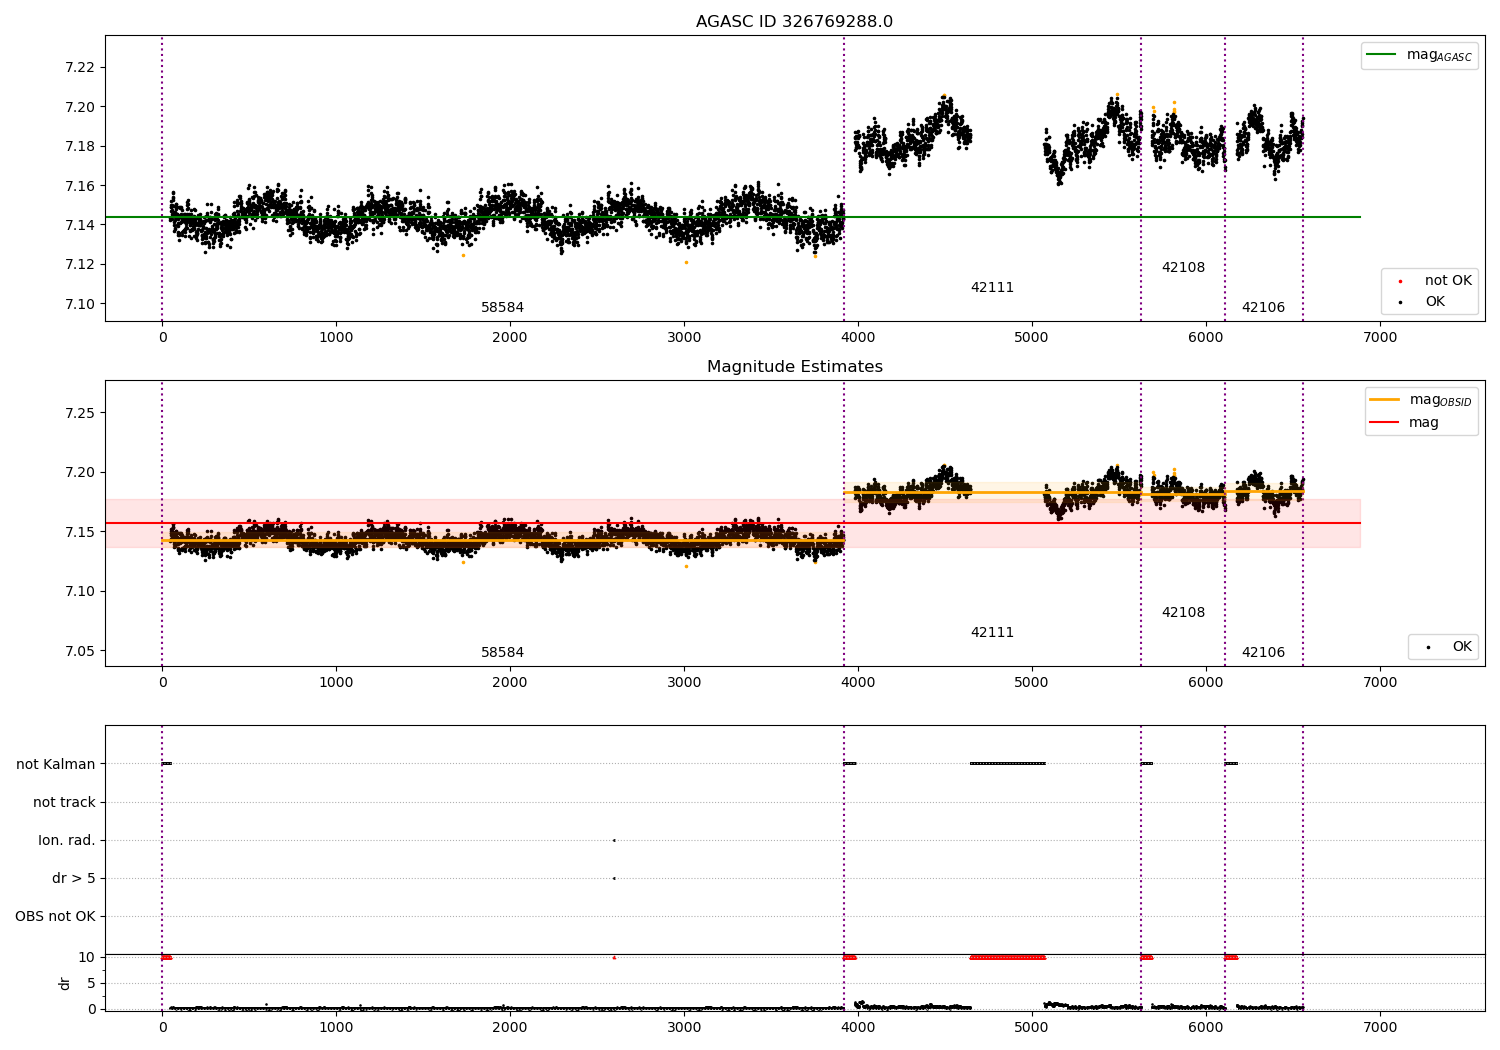This screenshot has height=1050, width=1500.
Task: Click label 42106 in Magnitude Estimates plot
Action: click(x=1263, y=653)
